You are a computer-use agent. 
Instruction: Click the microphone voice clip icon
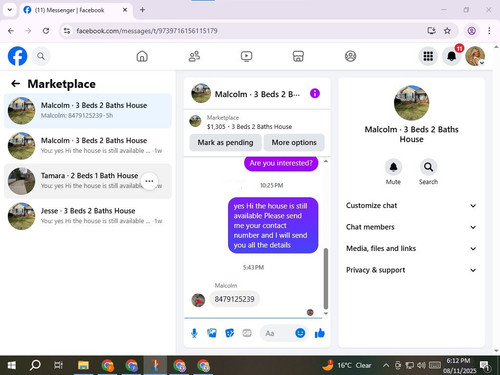point(194,333)
